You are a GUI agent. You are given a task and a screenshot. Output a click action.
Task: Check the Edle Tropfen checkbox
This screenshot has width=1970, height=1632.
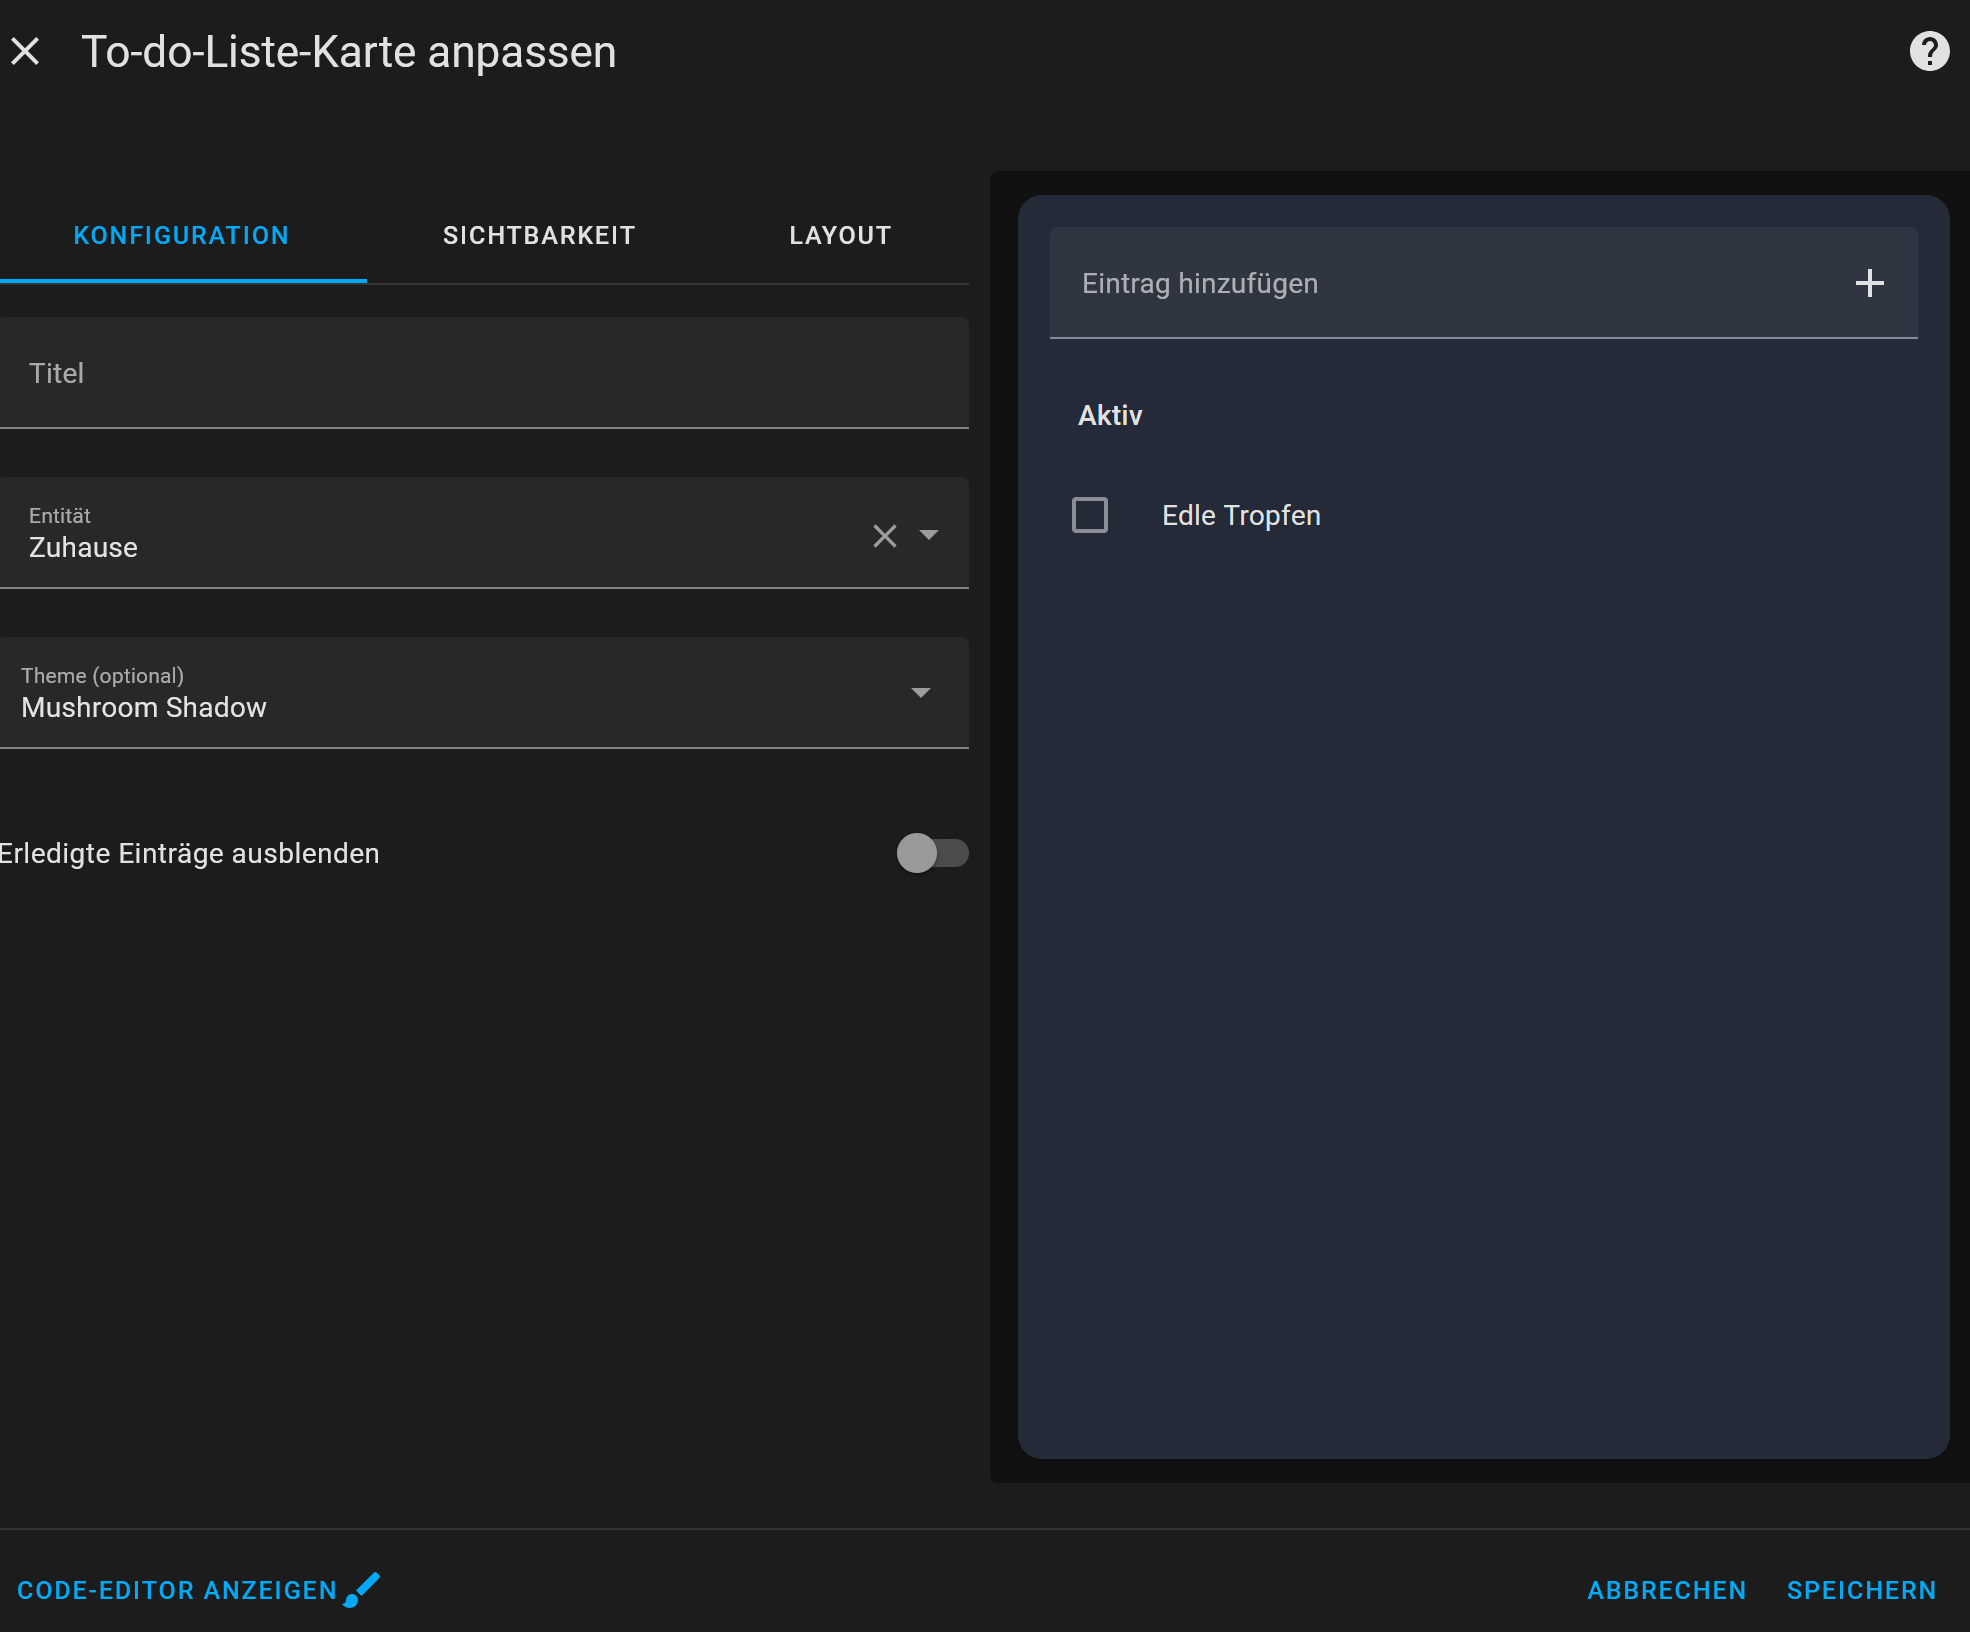(1089, 515)
